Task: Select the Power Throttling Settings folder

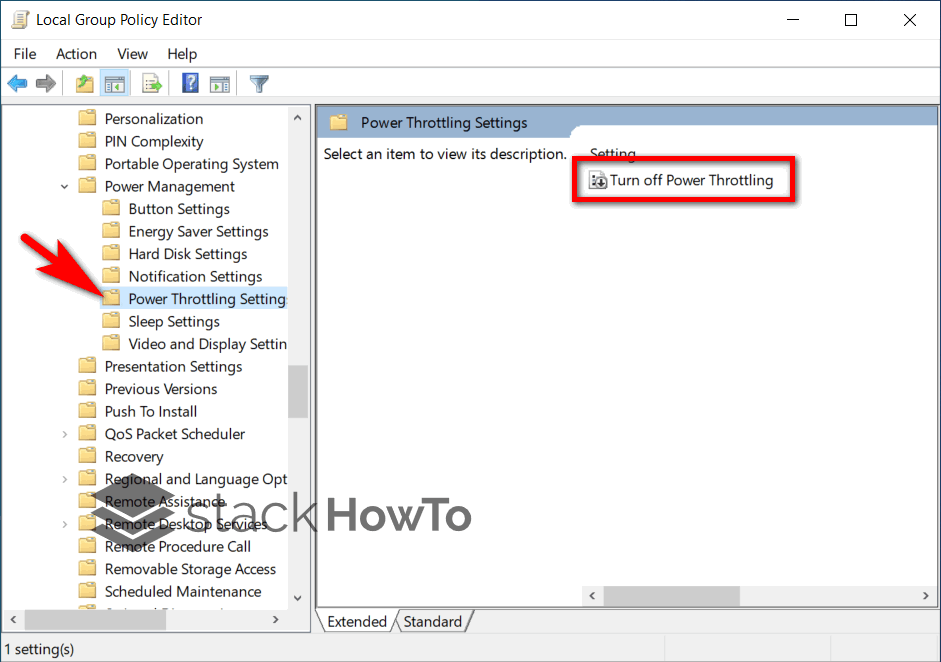Action: (200, 298)
